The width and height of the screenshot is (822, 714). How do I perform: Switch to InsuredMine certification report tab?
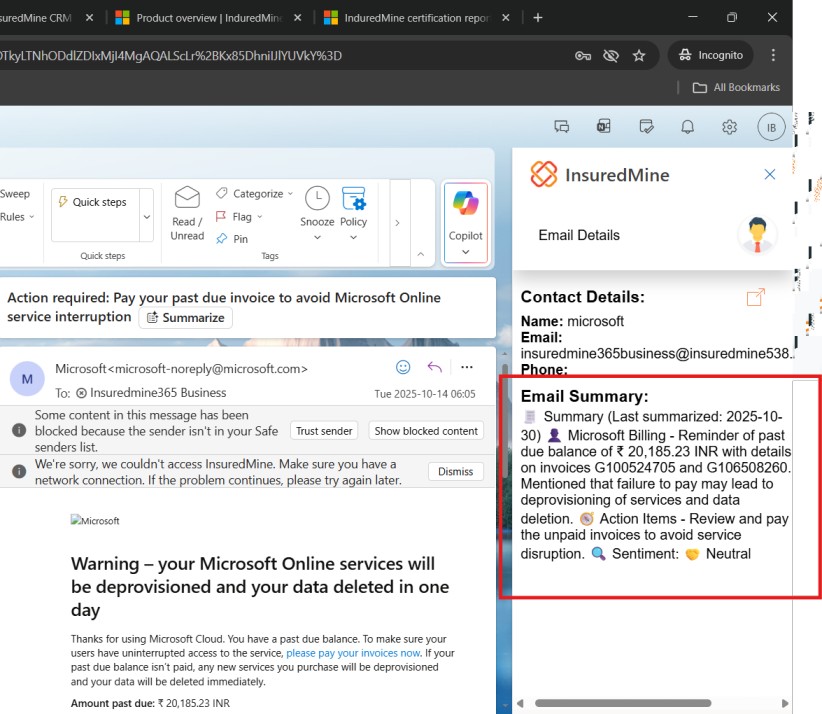tap(416, 18)
